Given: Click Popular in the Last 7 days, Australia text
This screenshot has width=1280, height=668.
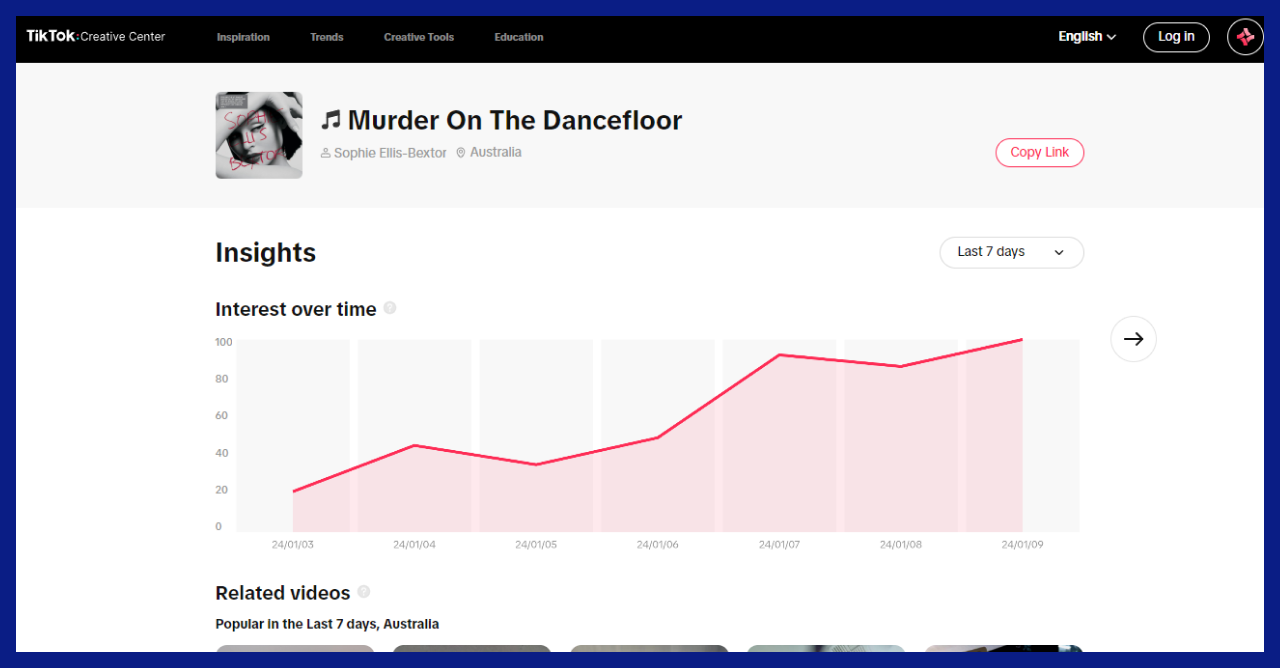Looking at the screenshot, I should tap(327, 624).
